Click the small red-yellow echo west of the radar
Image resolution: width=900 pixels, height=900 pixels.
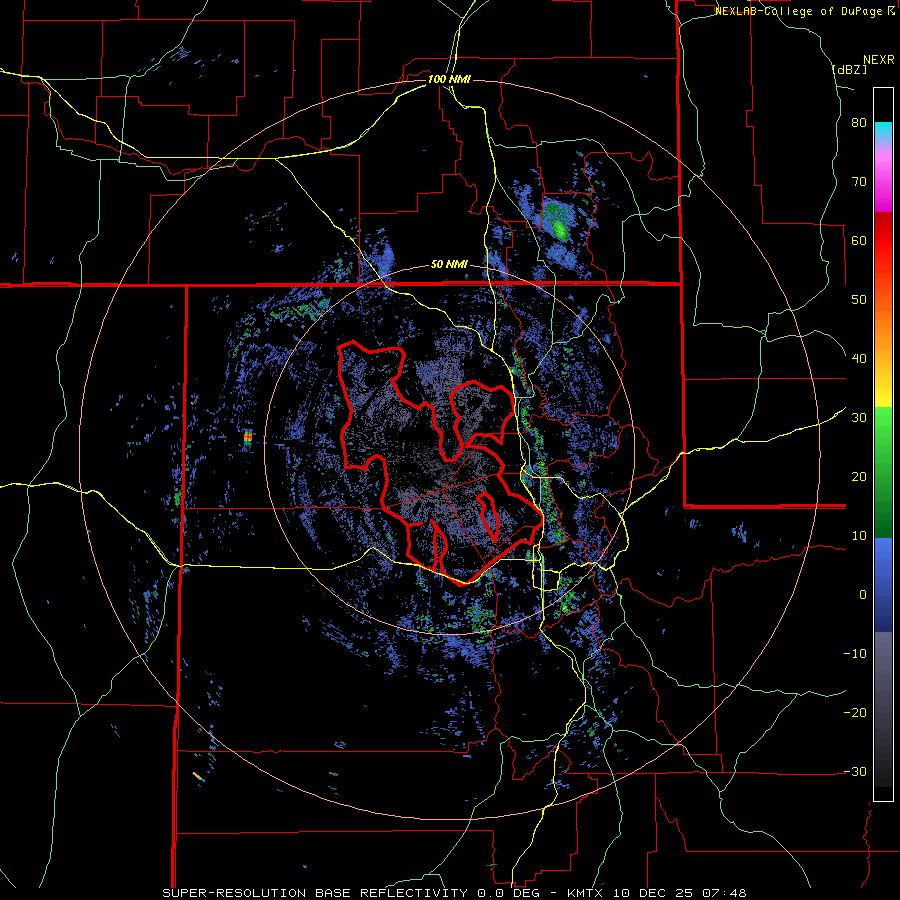(248, 437)
